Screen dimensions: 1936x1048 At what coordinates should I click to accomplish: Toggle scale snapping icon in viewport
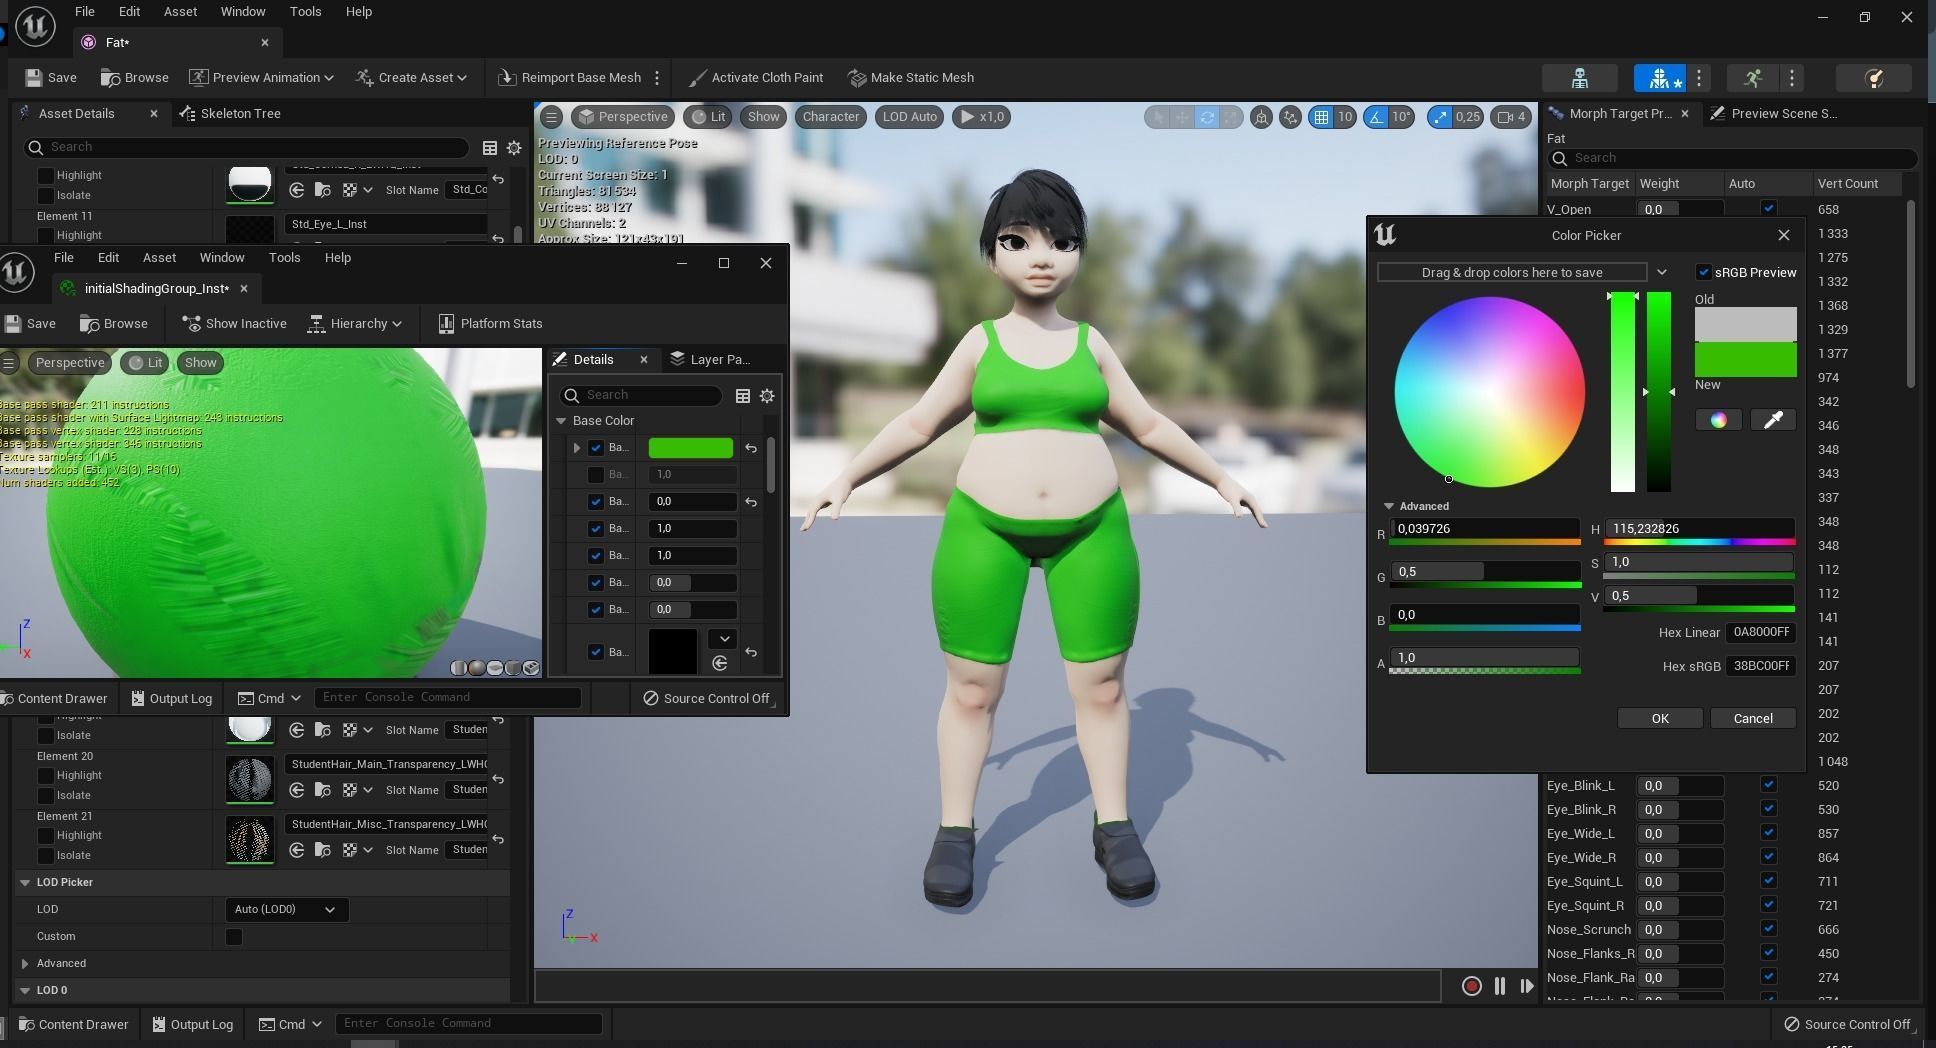1440,117
